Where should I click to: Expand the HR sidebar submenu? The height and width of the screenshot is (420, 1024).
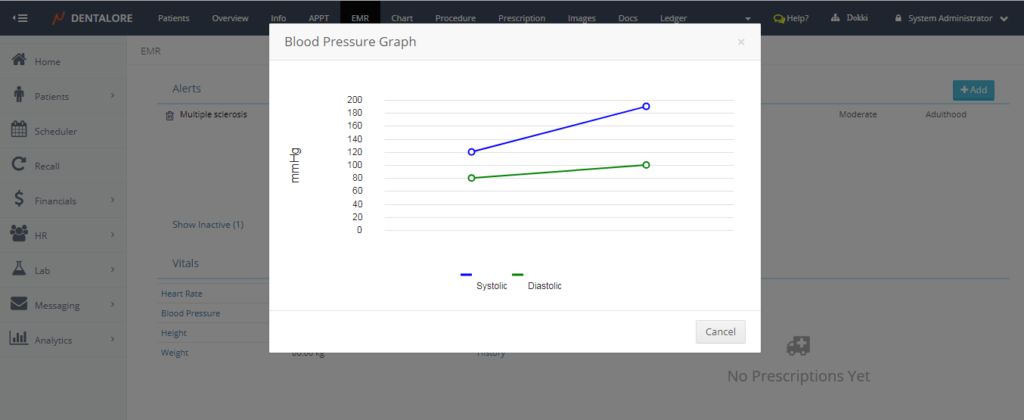tap(112, 235)
